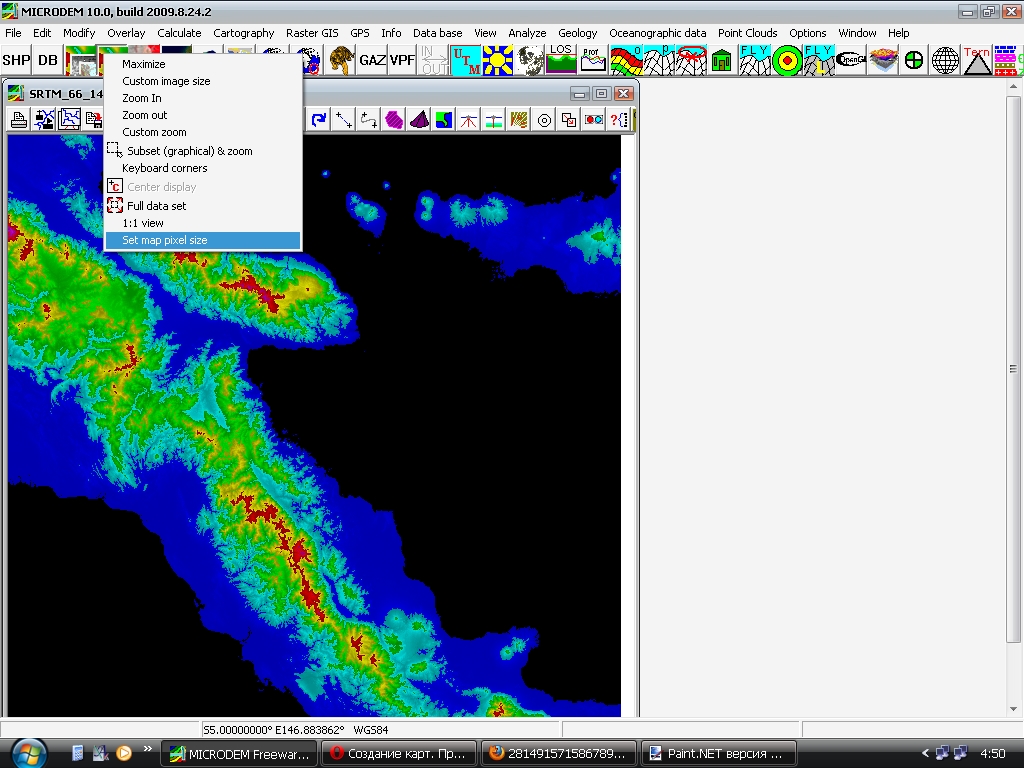Click the printer icon in map window
This screenshot has height=768, width=1024.
18,120
